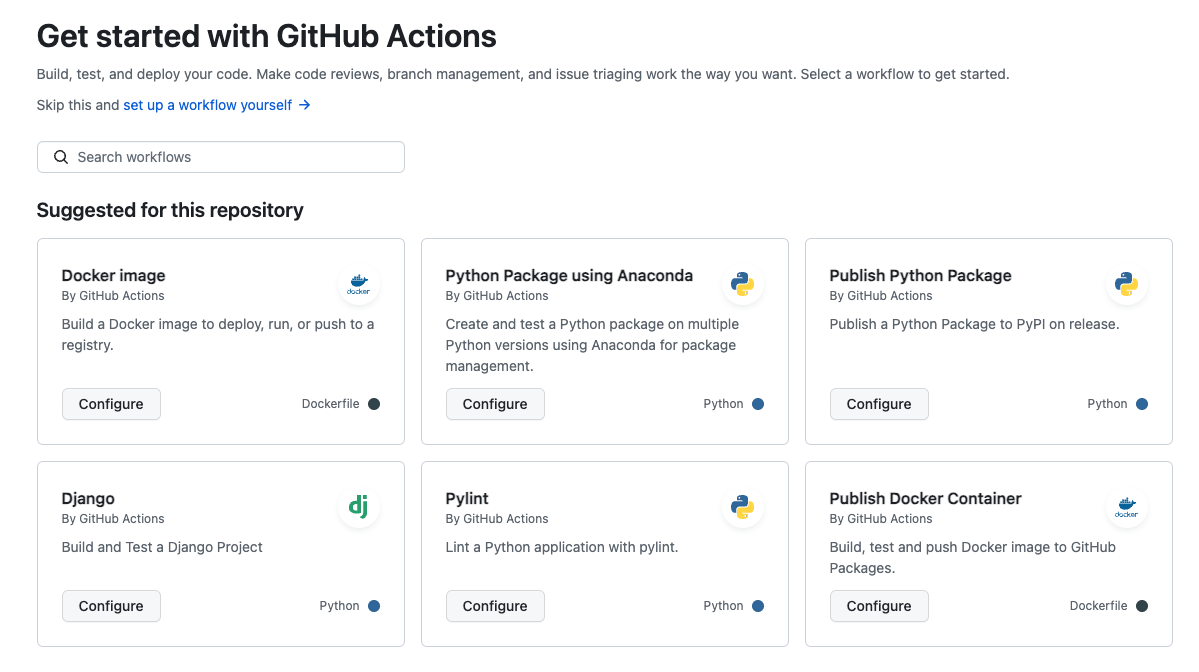Configure the Docker image workflow

111,404
